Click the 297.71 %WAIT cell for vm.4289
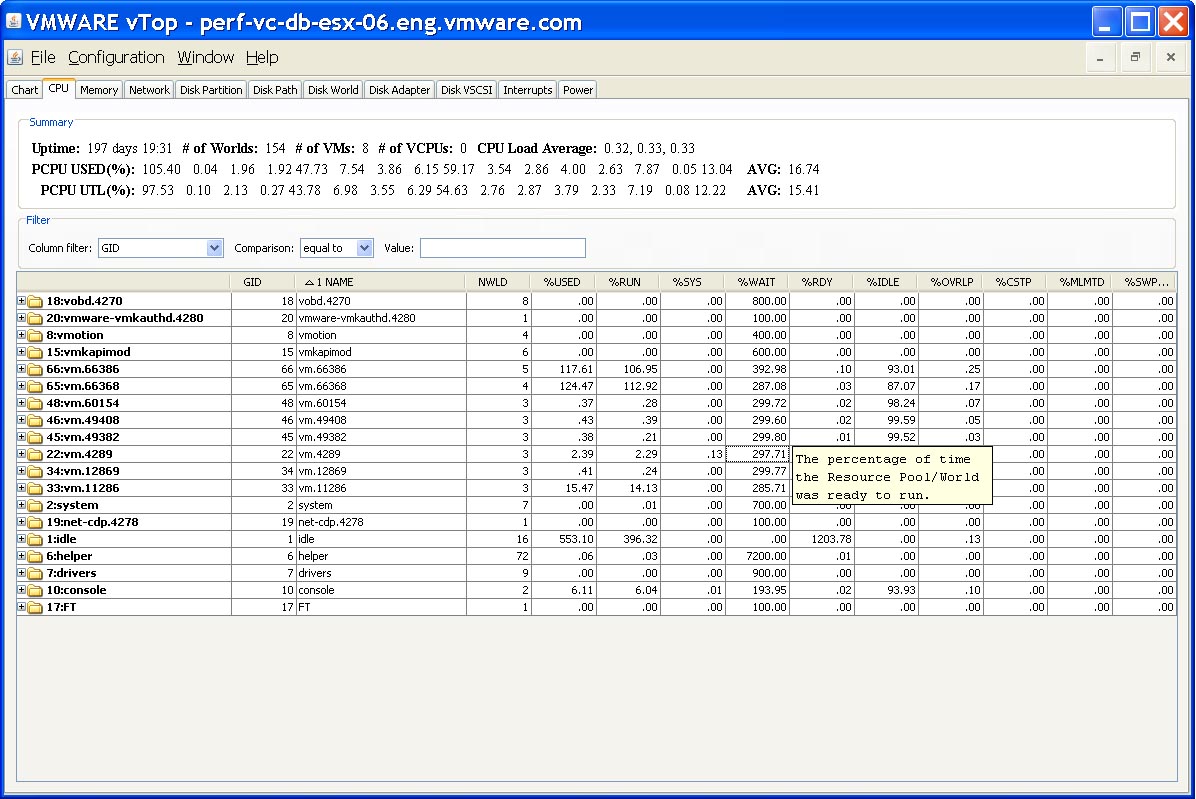 click(x=757, y=454)
